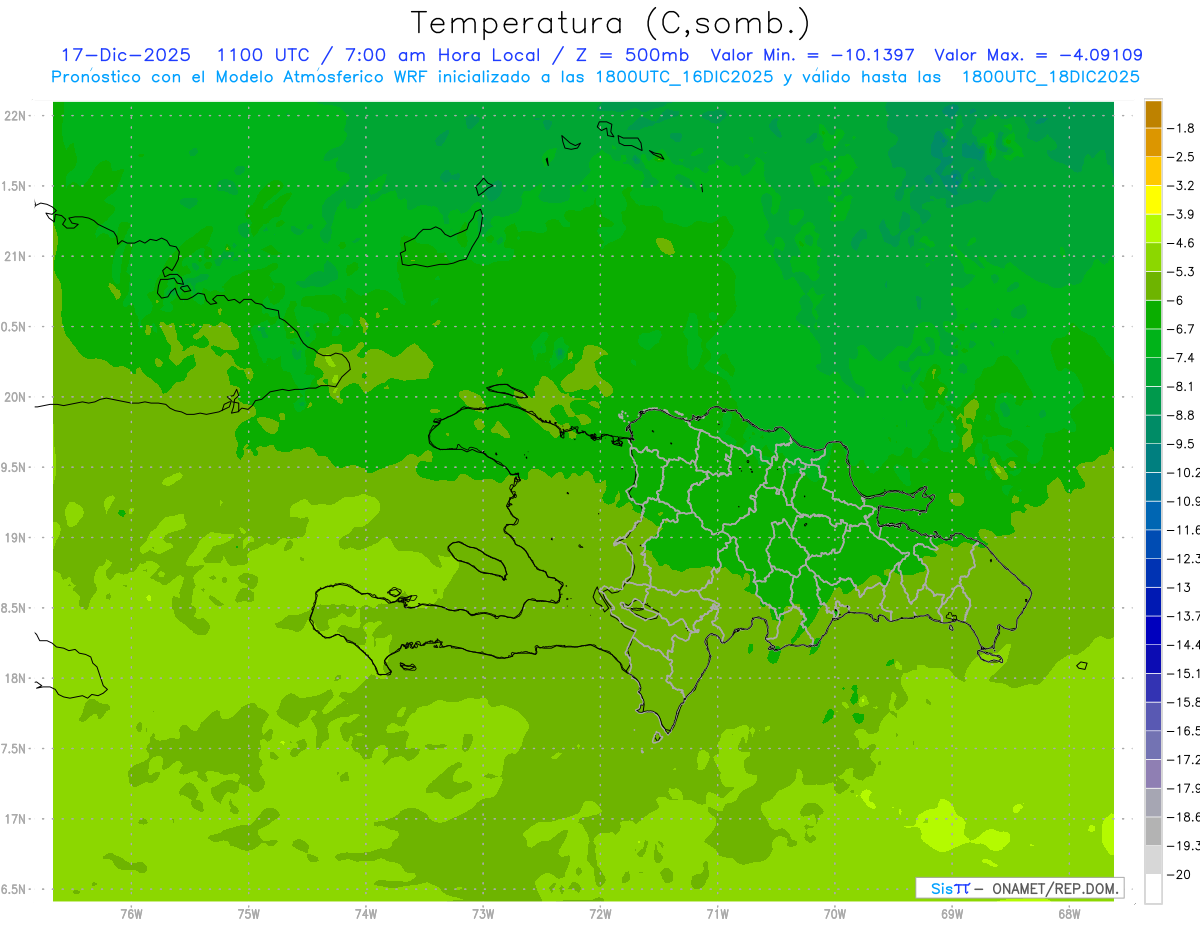Click the 'Valor Max. = -4.09109' text
This screenshot has width=1200, height=927.
pos(1038,55)
